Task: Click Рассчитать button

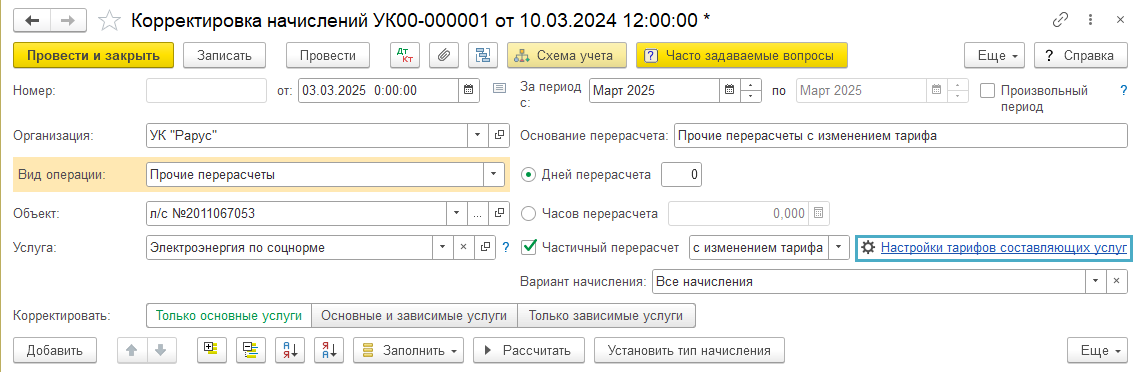Action: click(528, 350)
